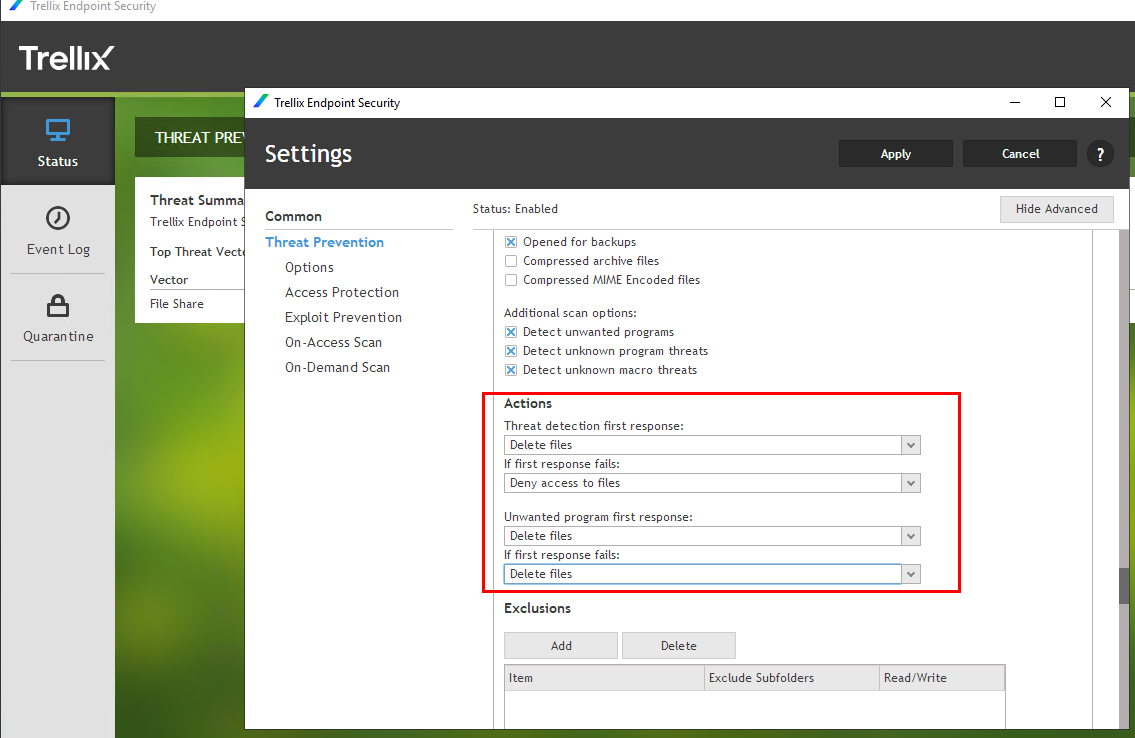The height and width of the screenshot is (738, 1135).
Task: Open Options under Threat Prevention
Action: 309,267
